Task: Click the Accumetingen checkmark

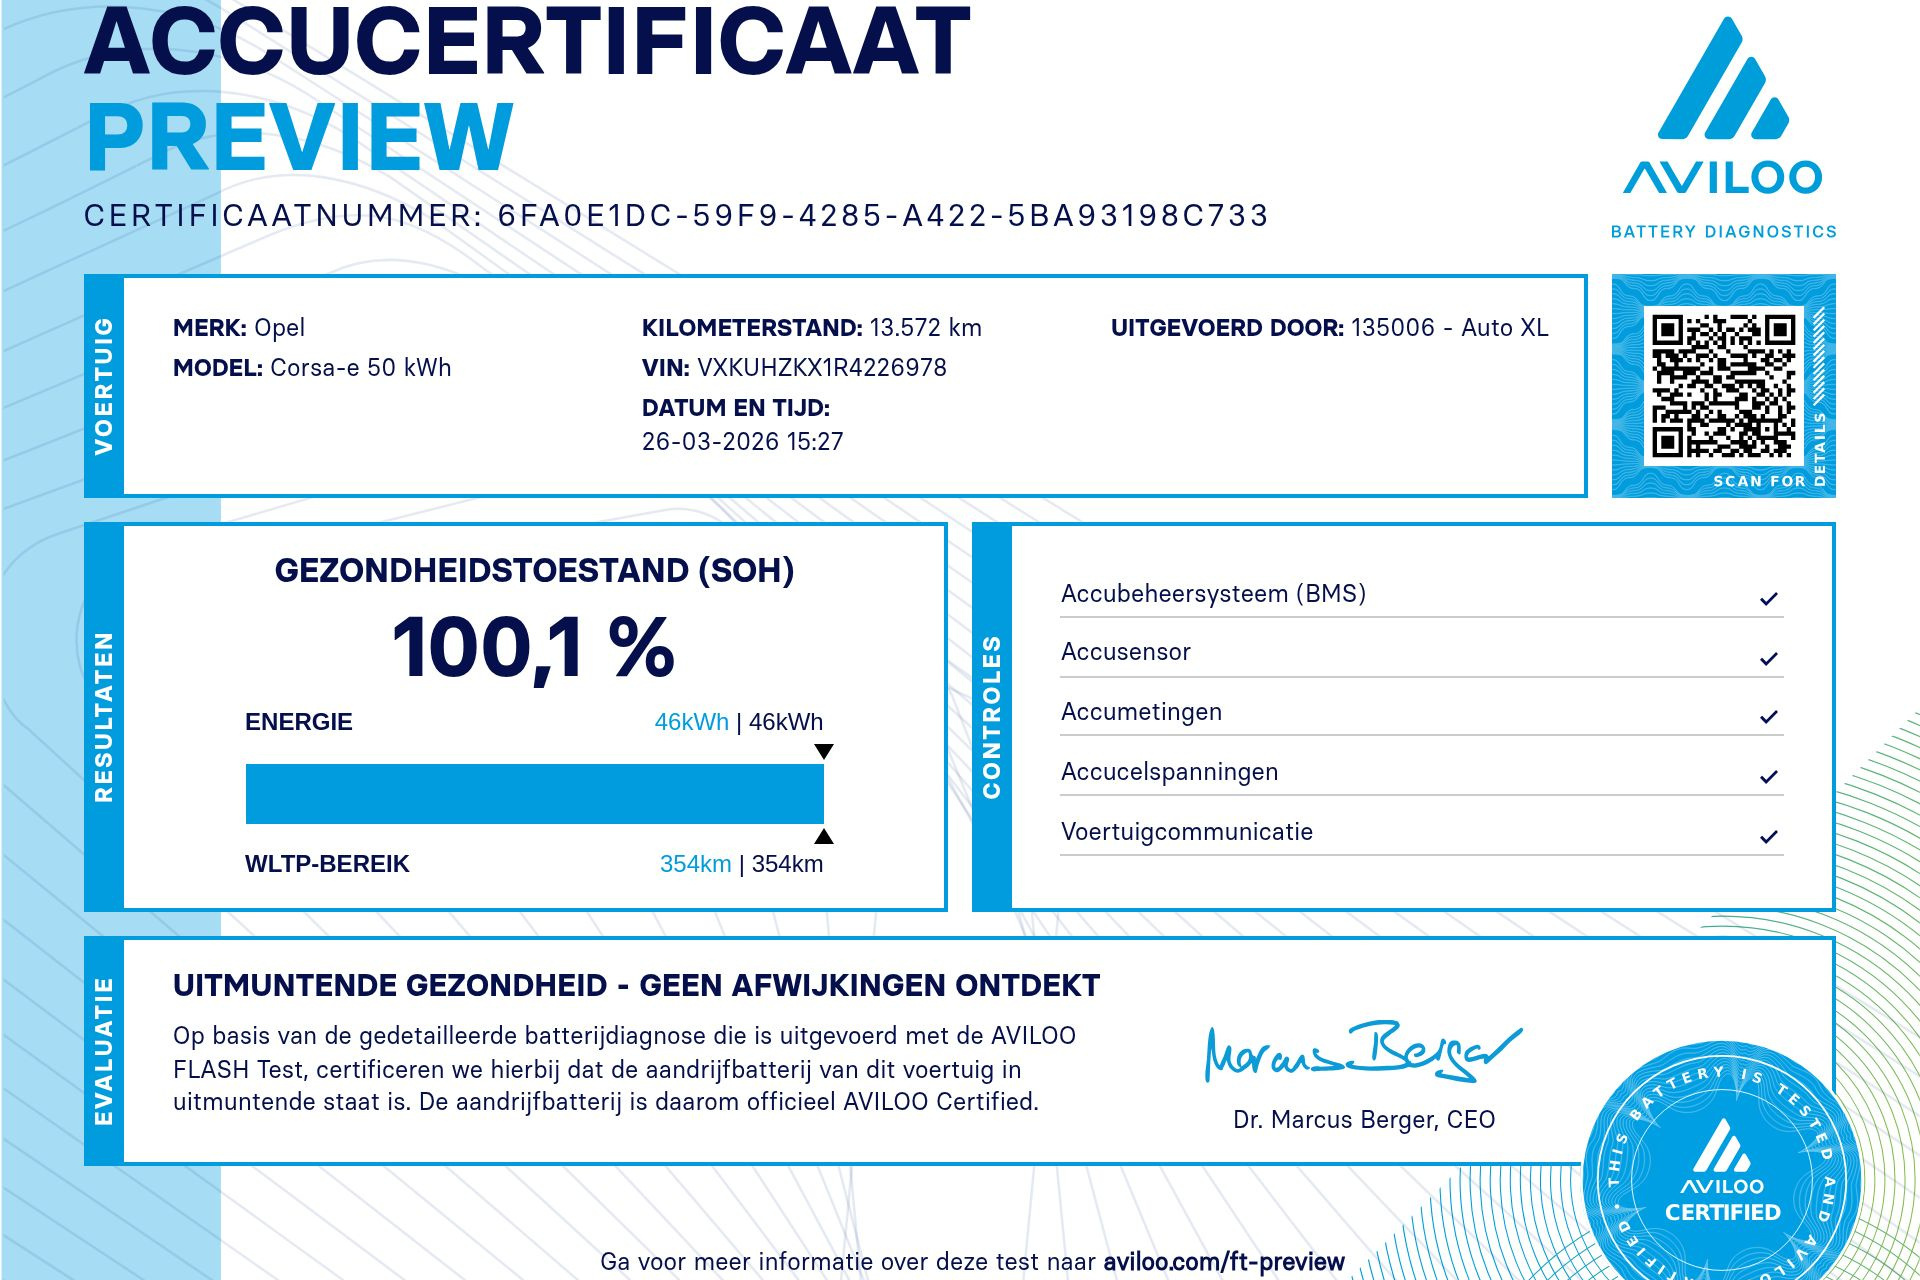Action: click(1768, 717)
